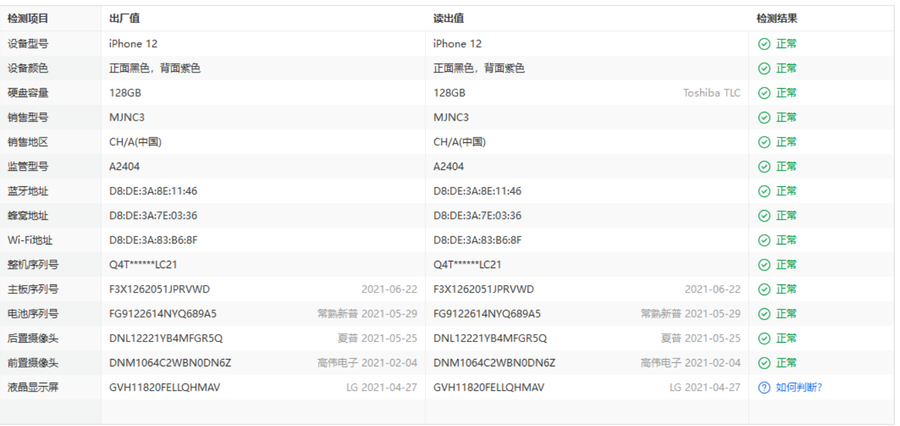The width and height of the screenshot is (900, 426).
Task: Click the 读出值 column header
Action: coord(448,18)
